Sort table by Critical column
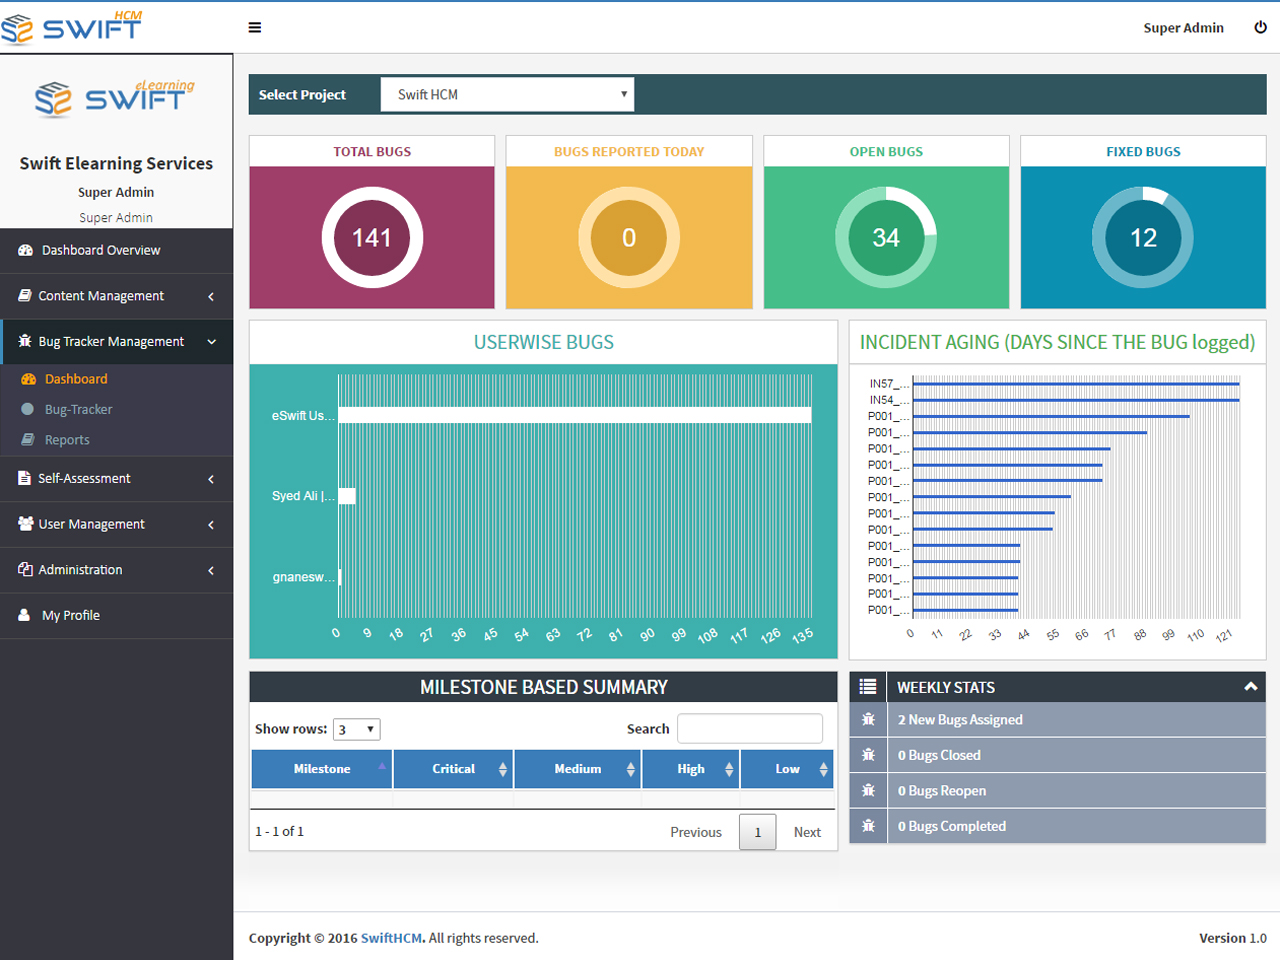 pos(453,769)
